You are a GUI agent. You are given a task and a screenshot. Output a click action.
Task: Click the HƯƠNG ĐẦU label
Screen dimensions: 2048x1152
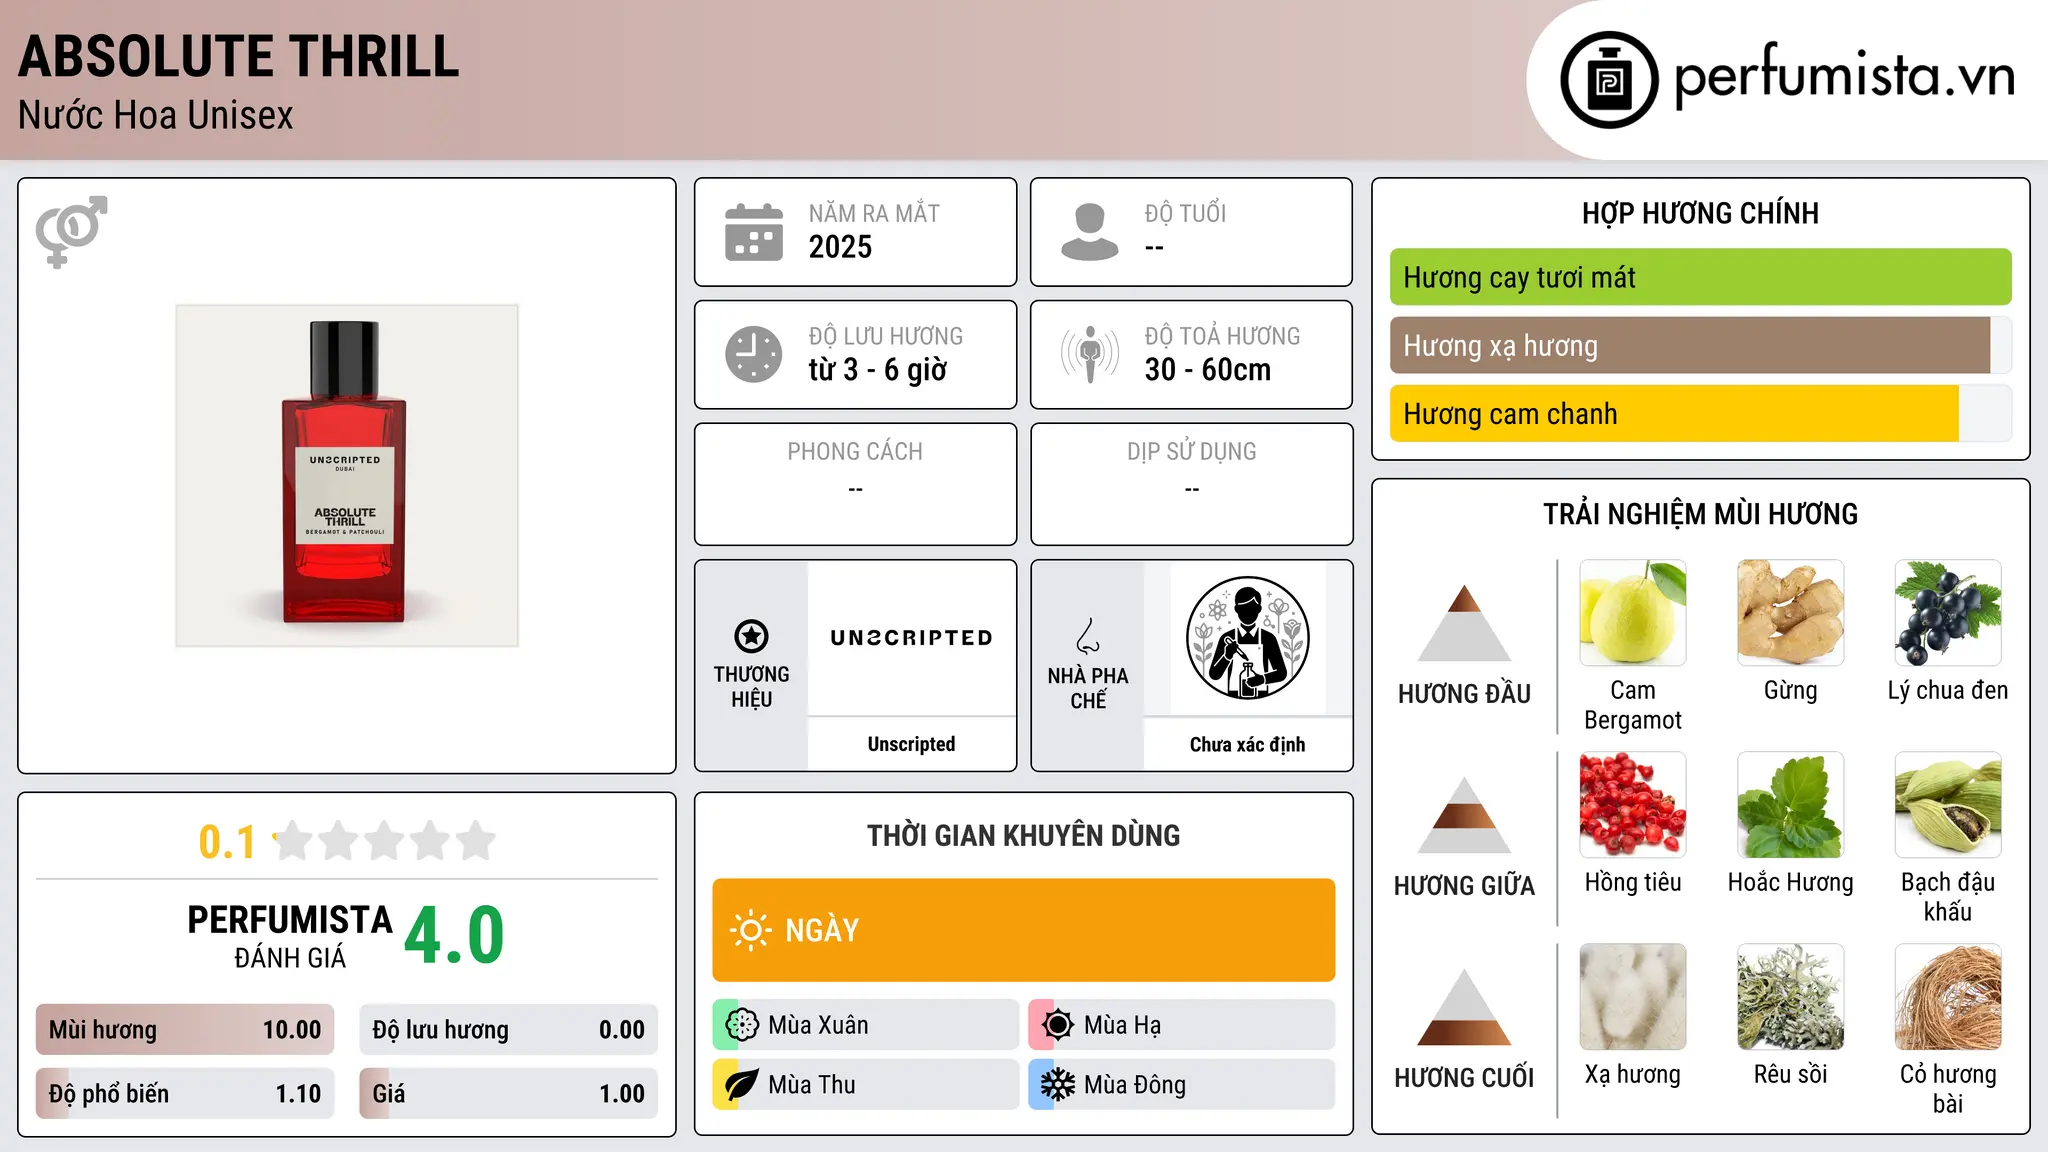click(x=1465, y=694)
